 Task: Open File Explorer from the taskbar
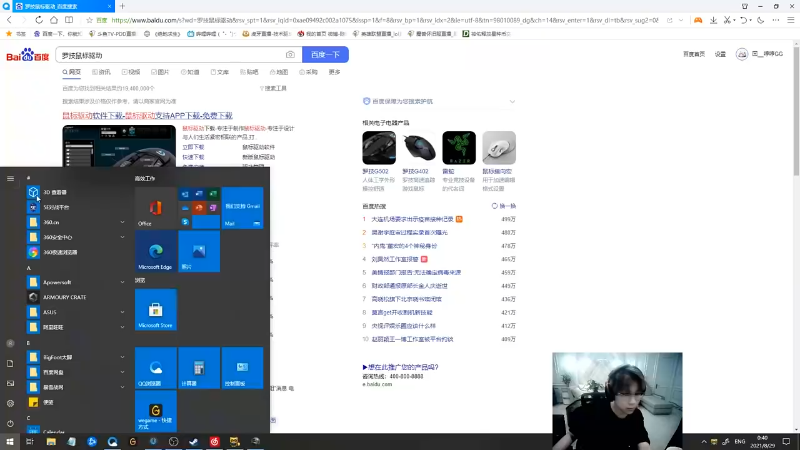[51, 441]
